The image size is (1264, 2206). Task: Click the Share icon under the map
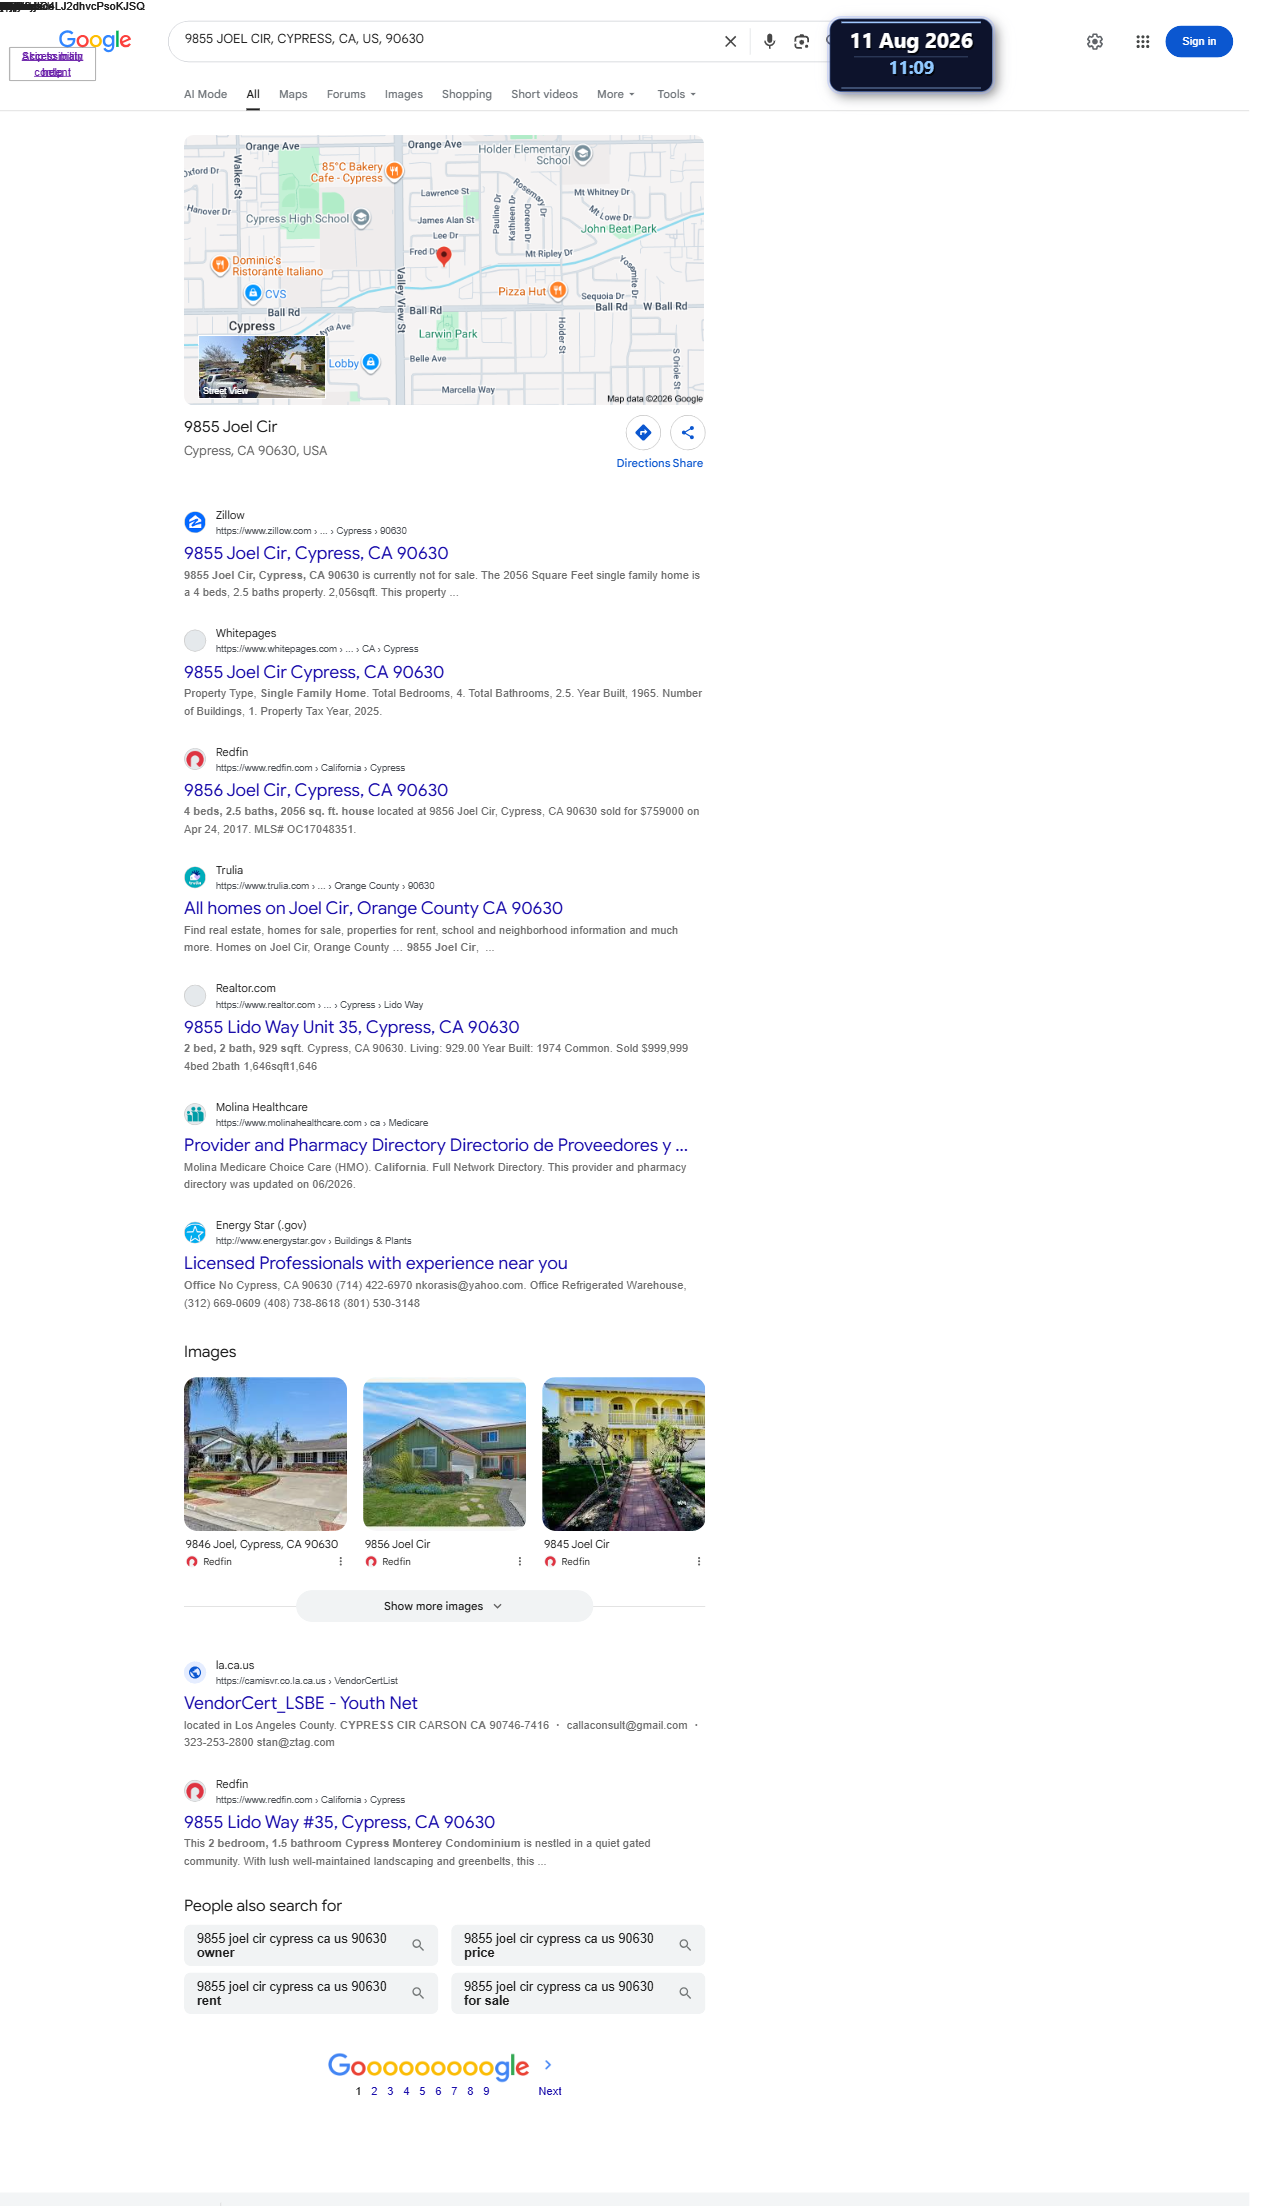[x=688, y=433]
